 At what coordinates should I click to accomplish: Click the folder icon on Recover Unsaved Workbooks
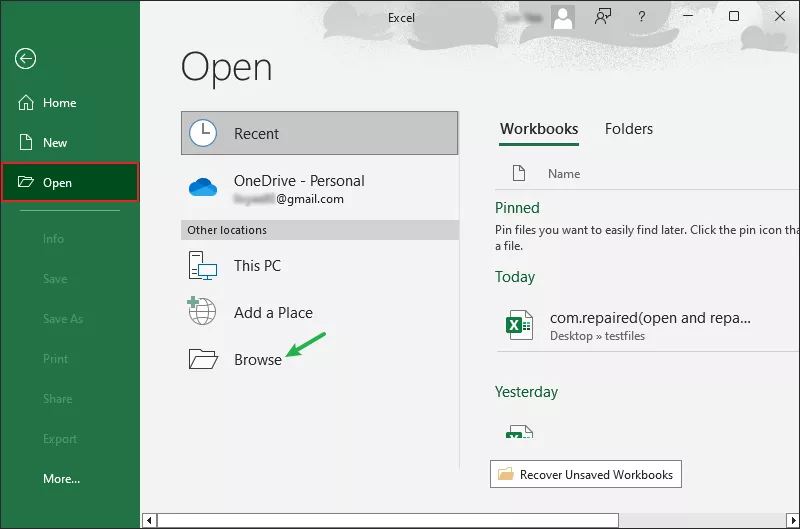506,474
